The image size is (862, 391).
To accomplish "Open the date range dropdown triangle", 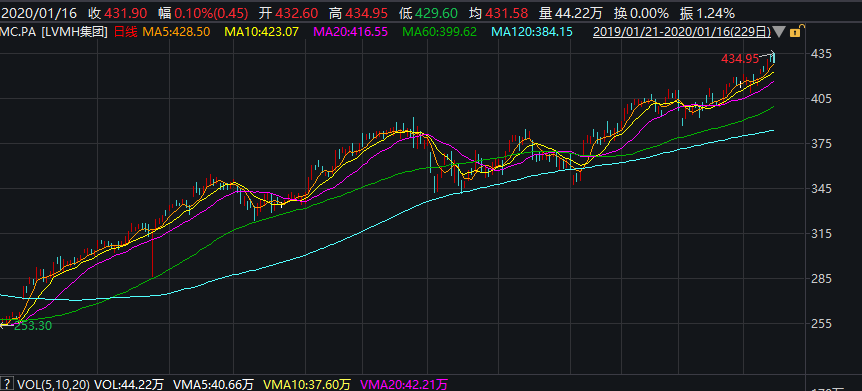I will click(779, 32).
